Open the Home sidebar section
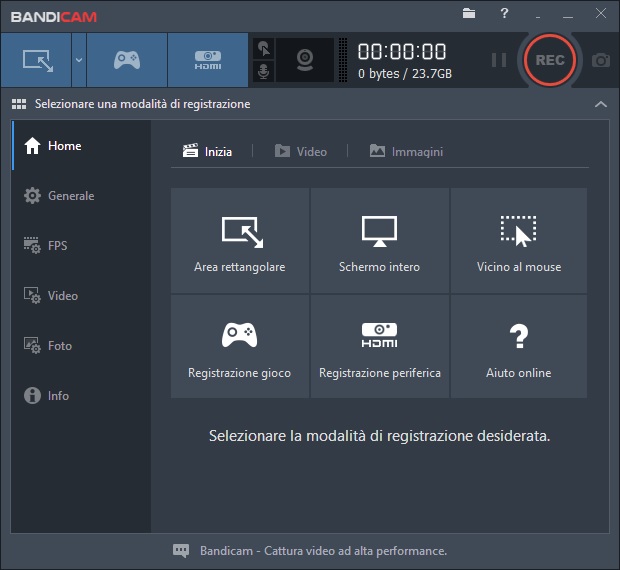Screen dimensions: 620x570 [81, 146]
